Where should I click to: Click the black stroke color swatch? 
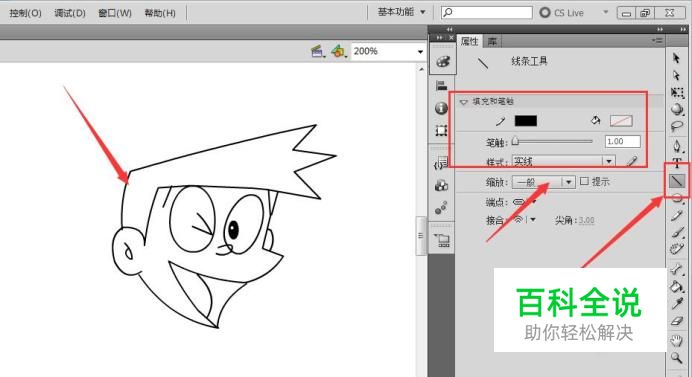click(x=526, y=121)
